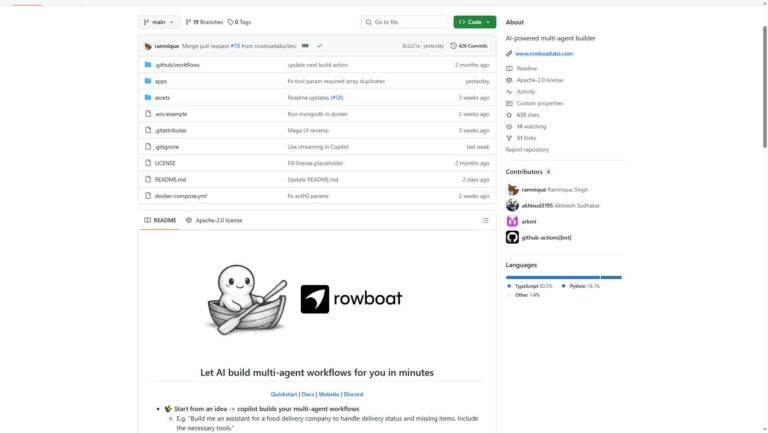Open ramnique commit author link
The height and width of the screenshot is (433, 768).
point(167,46)
